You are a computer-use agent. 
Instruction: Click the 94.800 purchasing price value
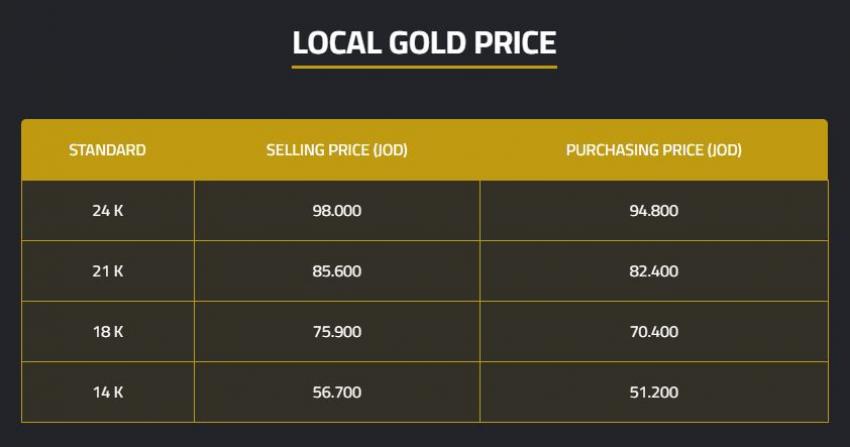654,211
